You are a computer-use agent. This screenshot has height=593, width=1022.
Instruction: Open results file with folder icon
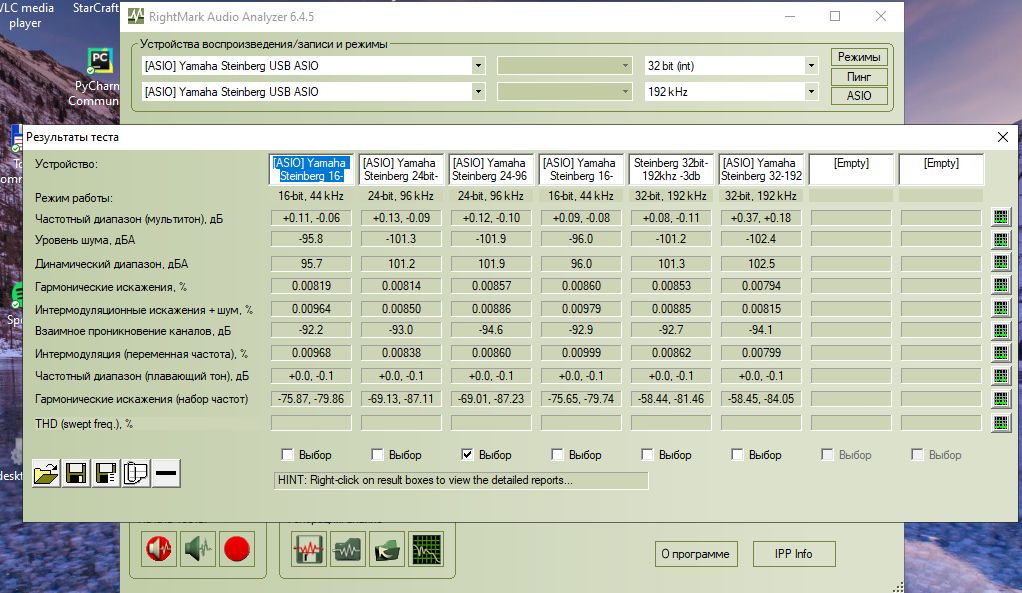click(x=46, y=473)
